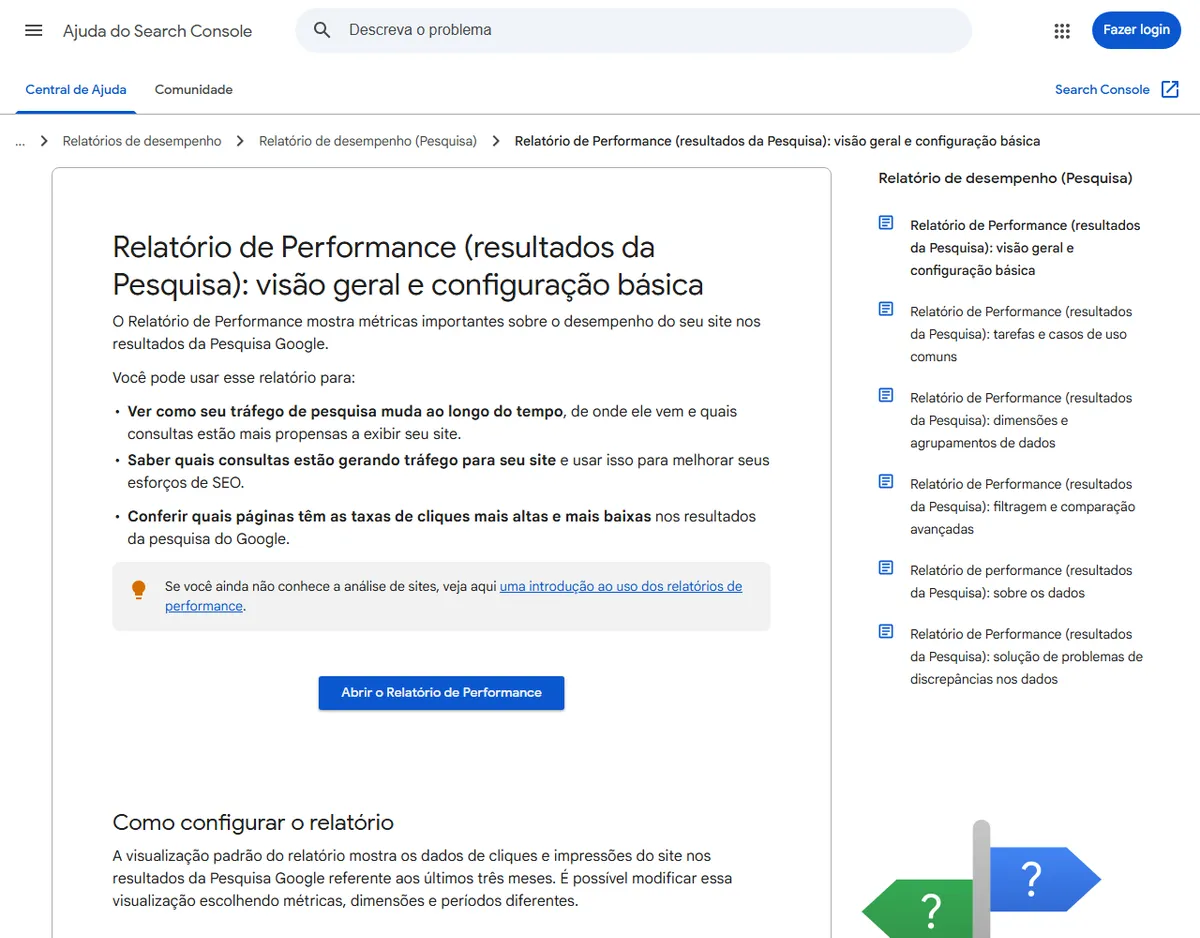Click the blue question-mark signpost arrow
This screenshot has width=1200, height=938.
click(1044, 879)
